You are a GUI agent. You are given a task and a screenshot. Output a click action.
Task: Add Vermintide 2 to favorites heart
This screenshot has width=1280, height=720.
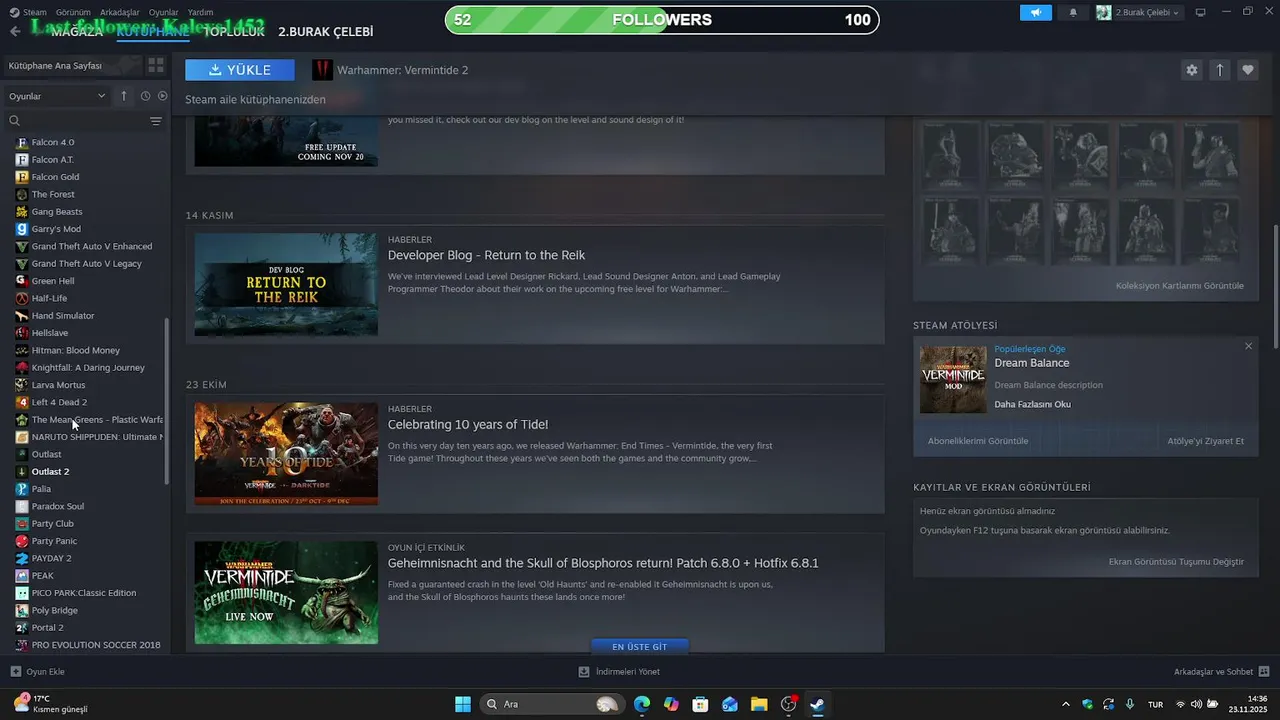(x=1247, y=70)
